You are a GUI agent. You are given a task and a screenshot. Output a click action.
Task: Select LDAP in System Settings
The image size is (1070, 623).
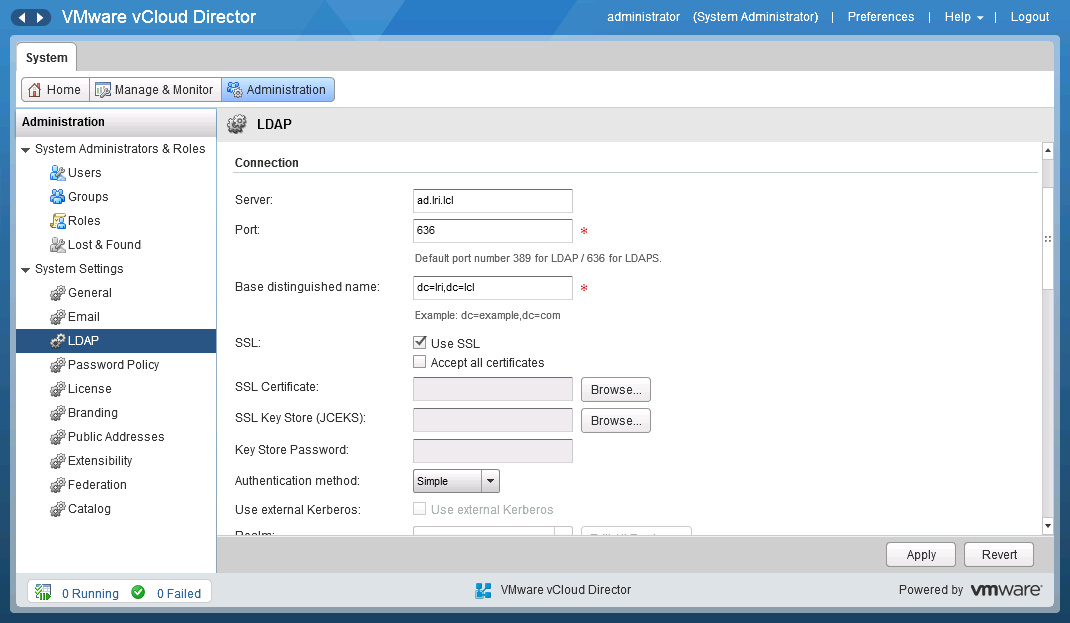(x=116, y=341)
